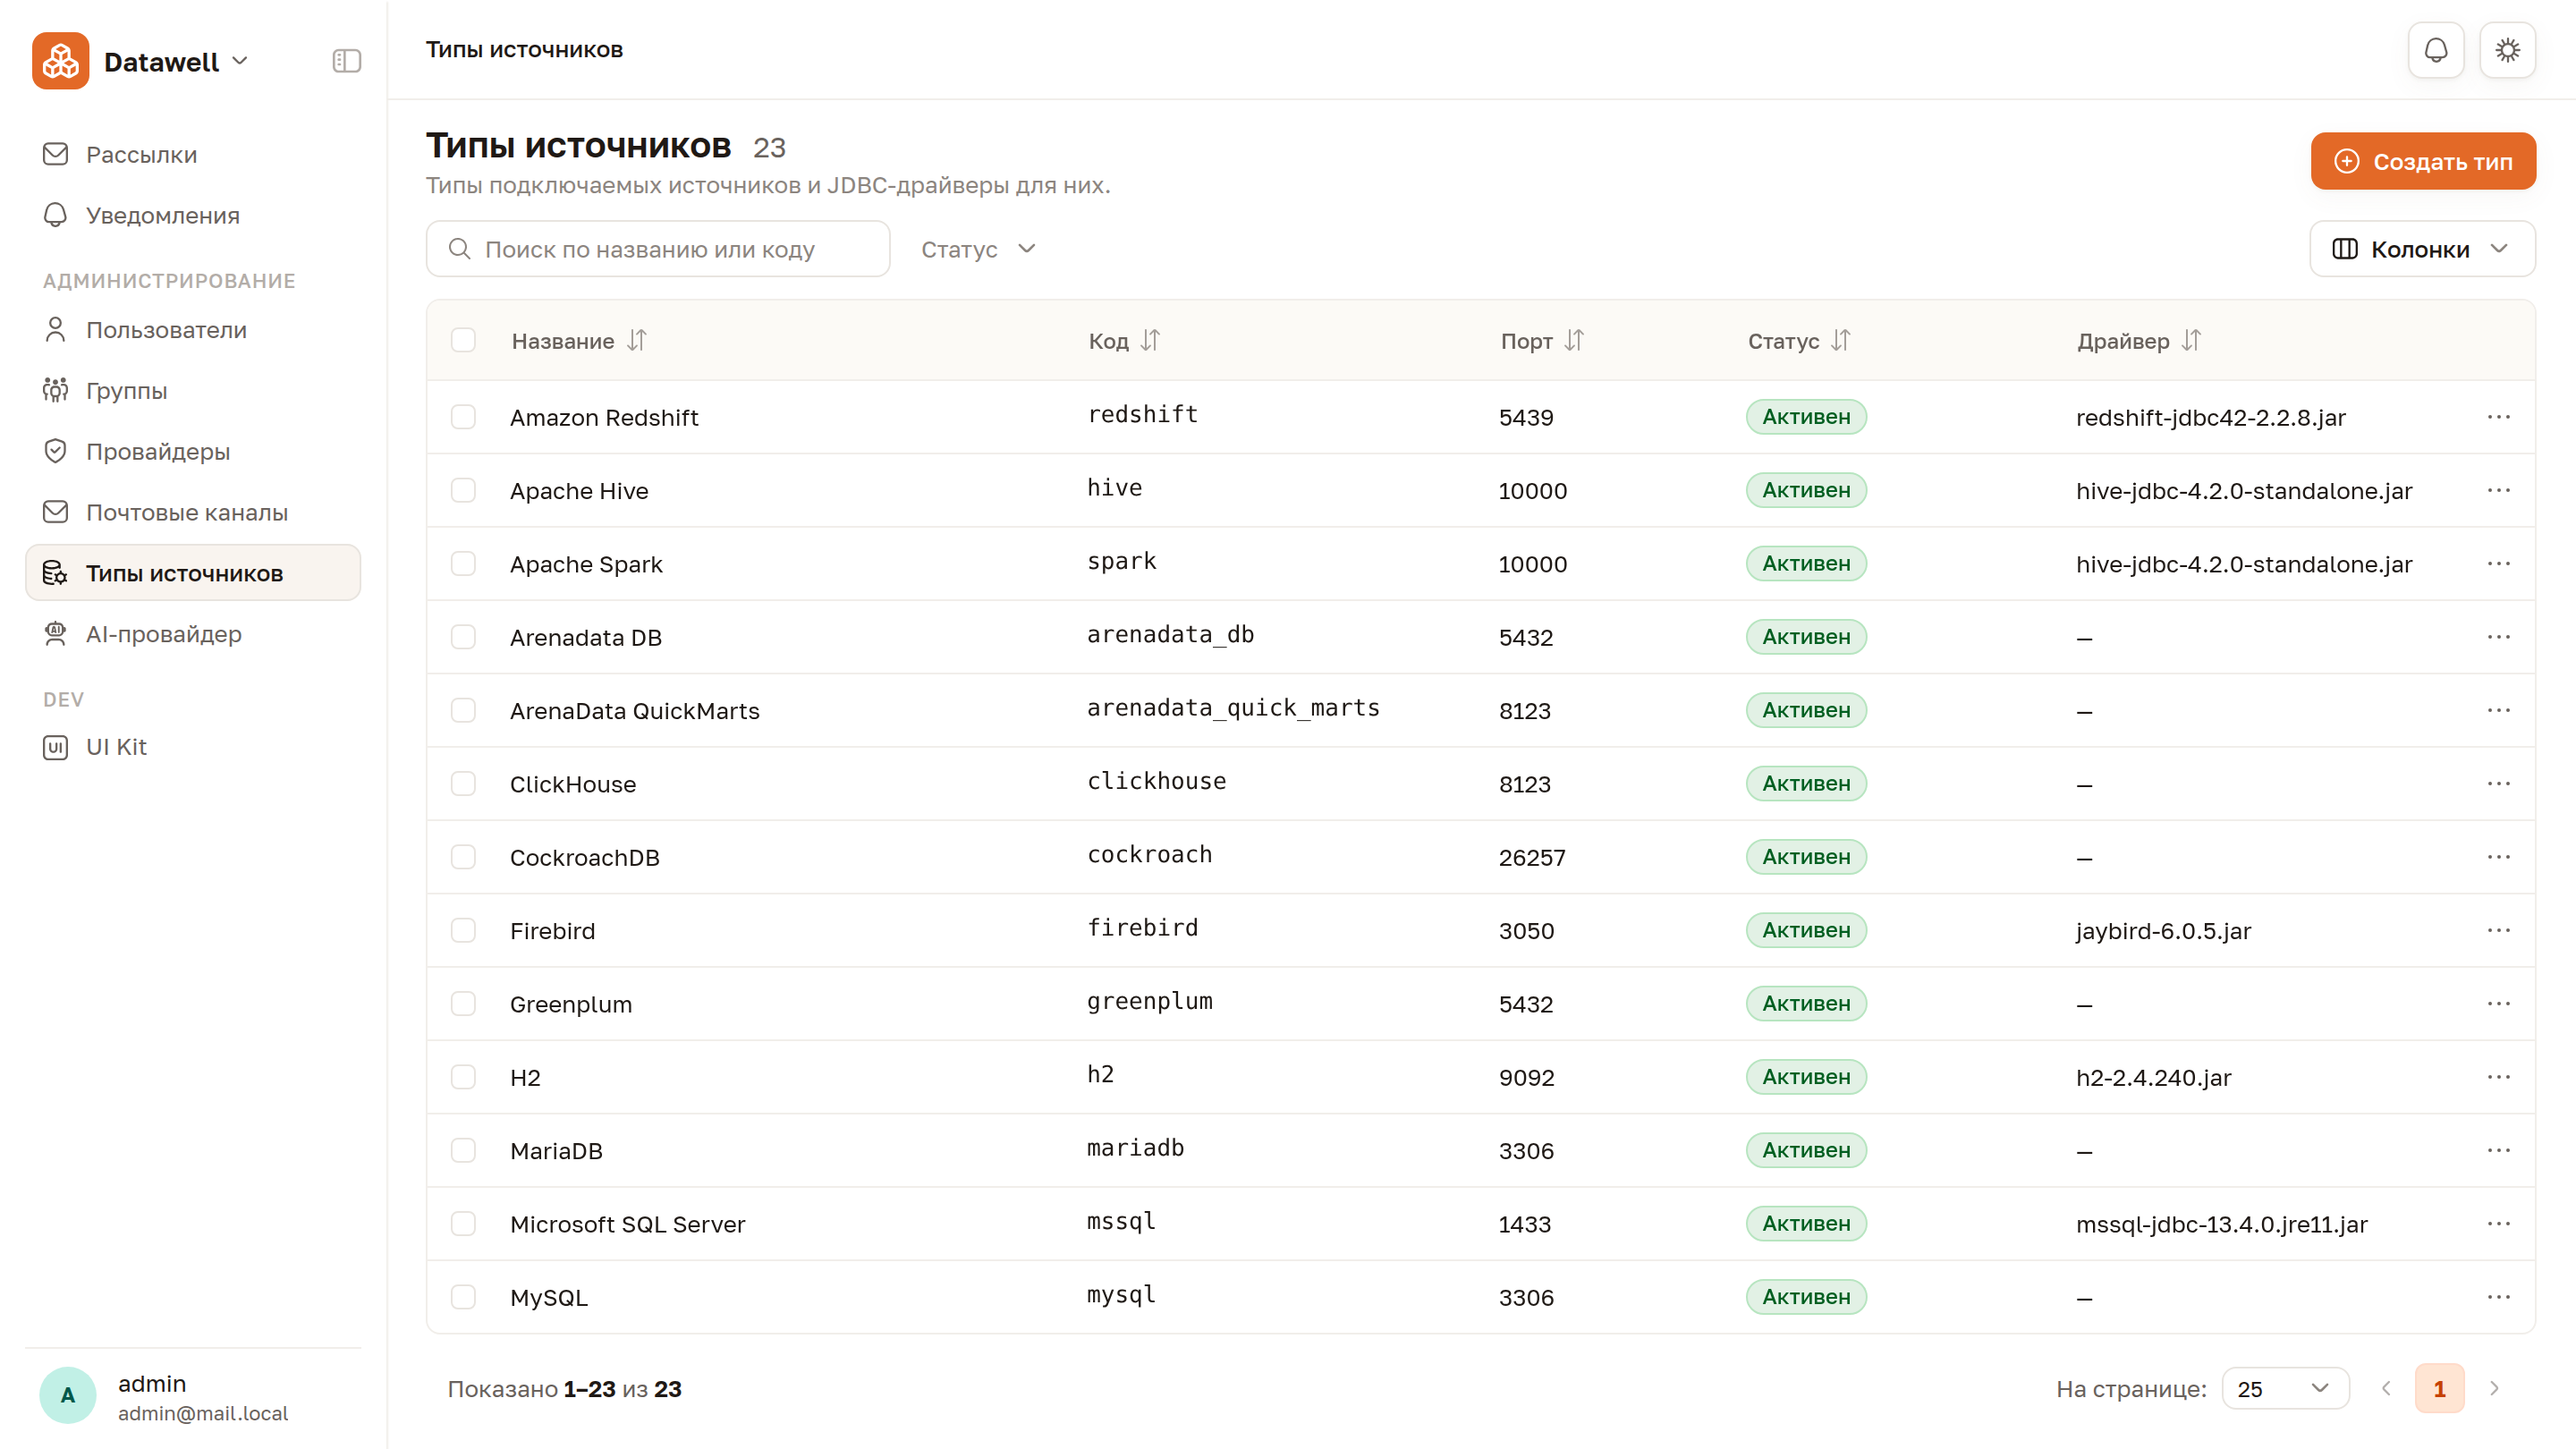
Task: Open the Статус filter dropdown
Action: pos(978,249)
